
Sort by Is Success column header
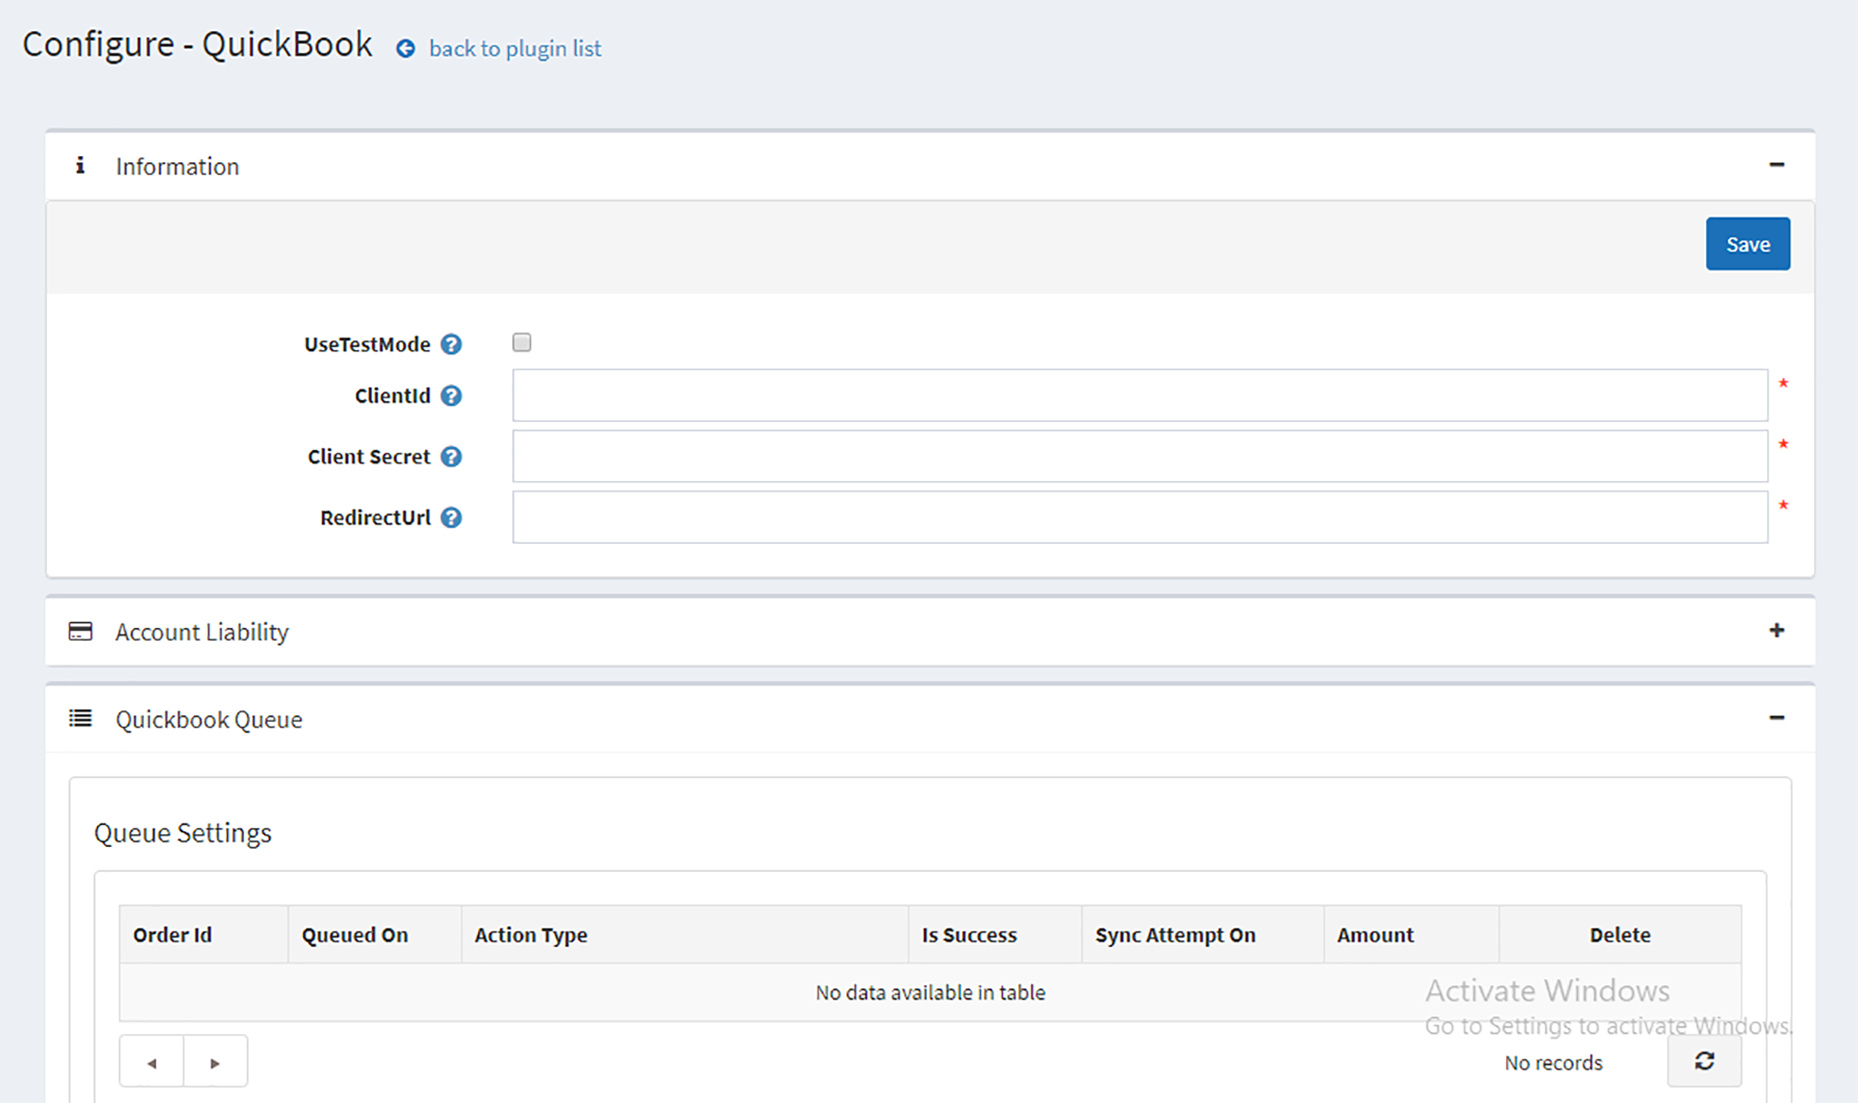tap(995, 935)
